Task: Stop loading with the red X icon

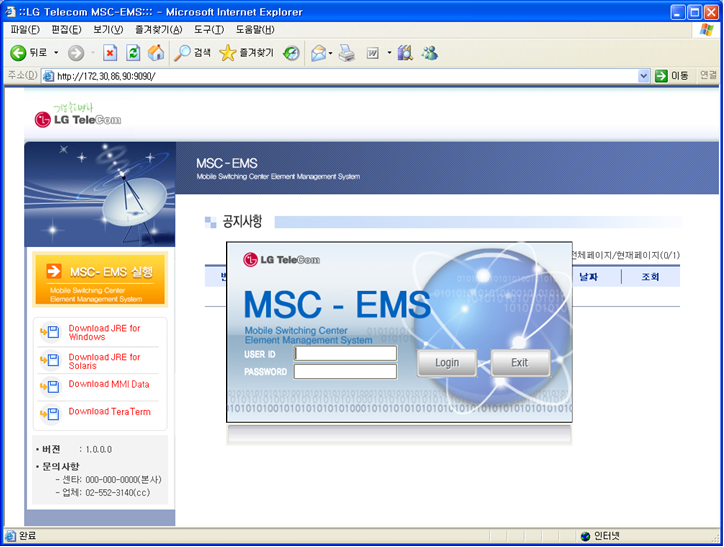Action: [110, 53]
